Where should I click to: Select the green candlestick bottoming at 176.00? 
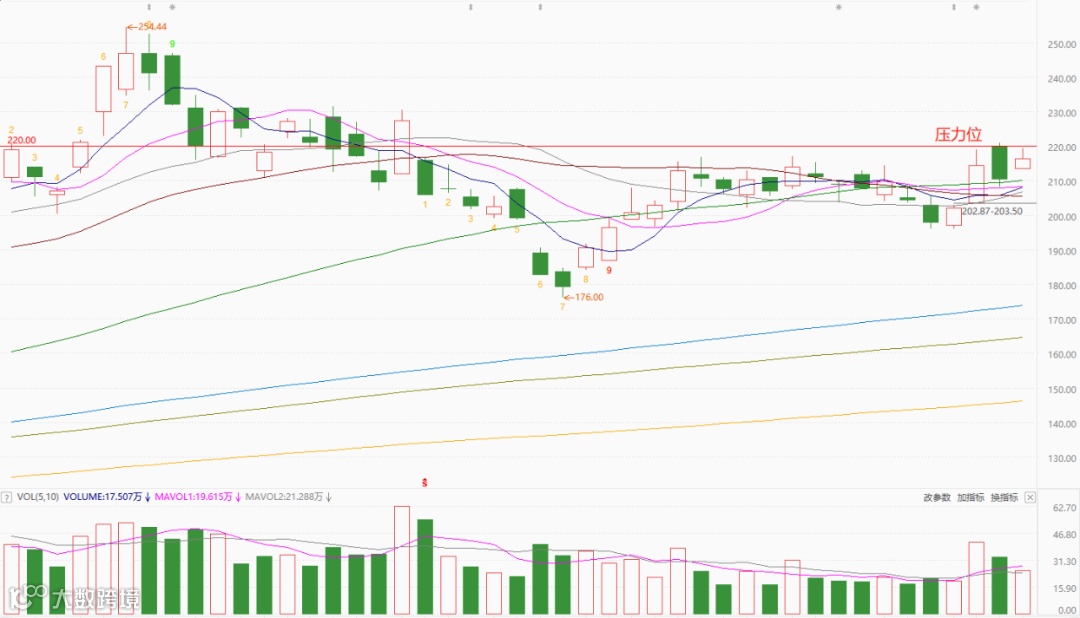(x=563, y=279)
